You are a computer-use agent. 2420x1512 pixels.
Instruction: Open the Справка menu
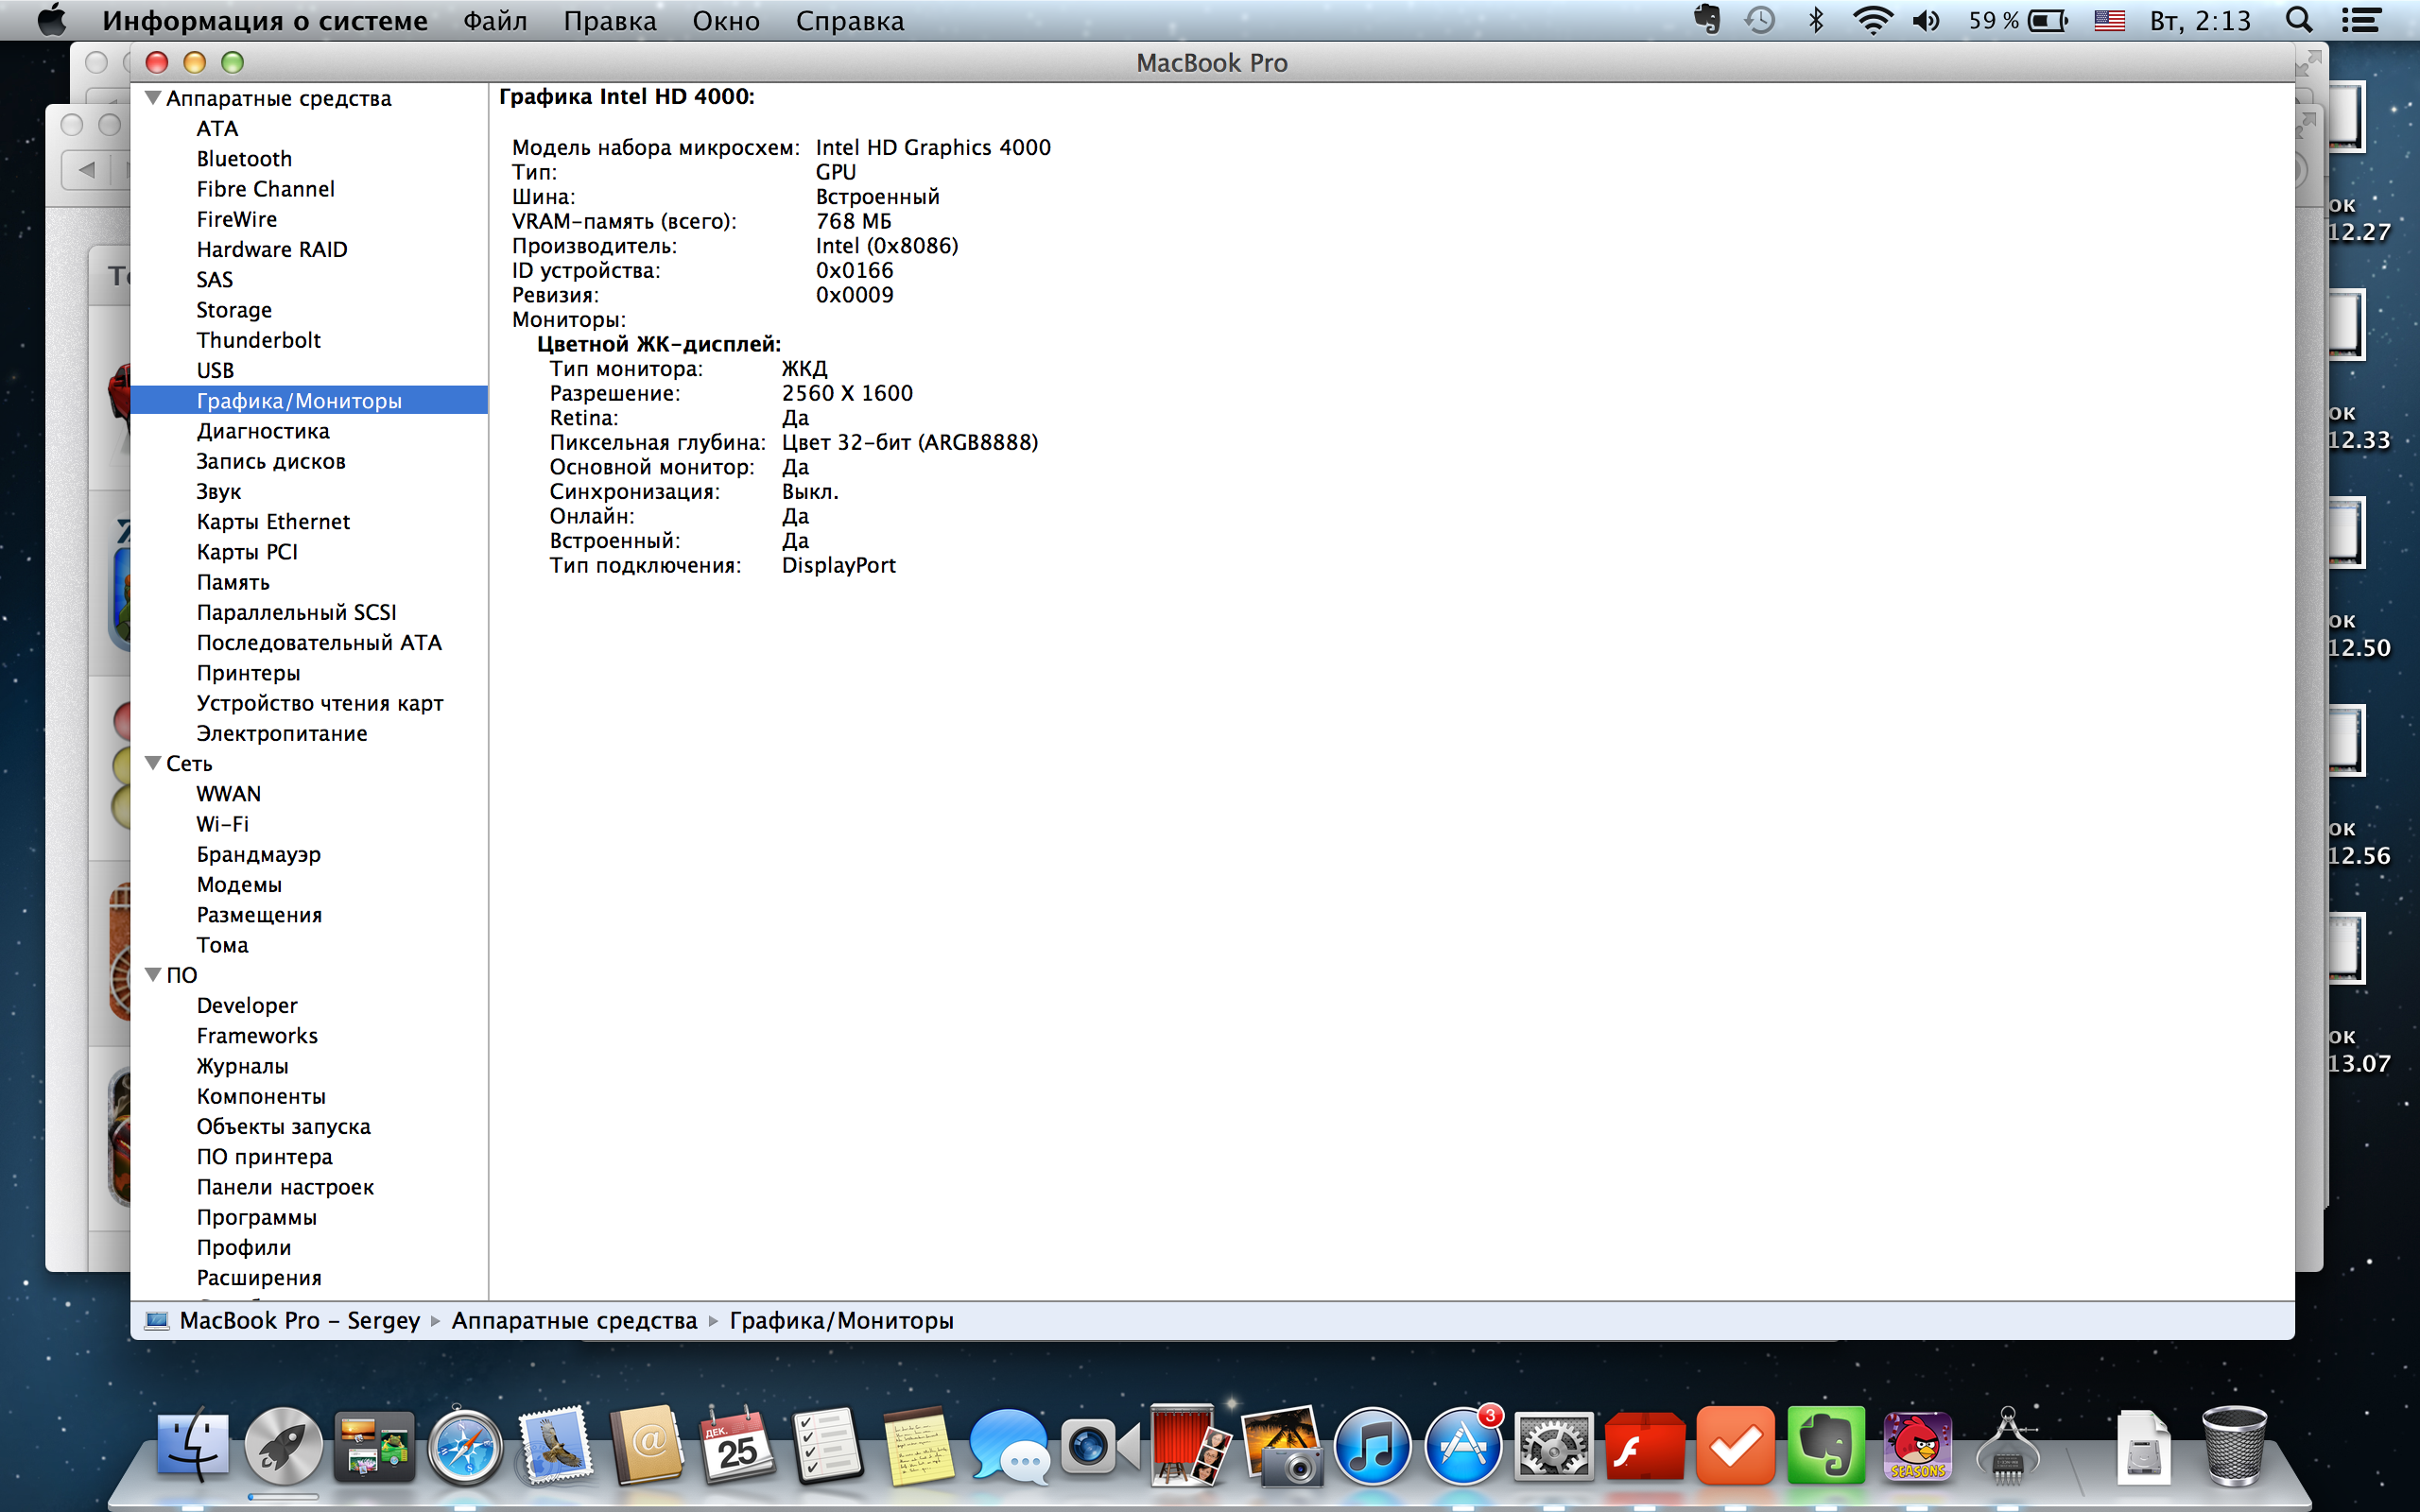(850, 21)
